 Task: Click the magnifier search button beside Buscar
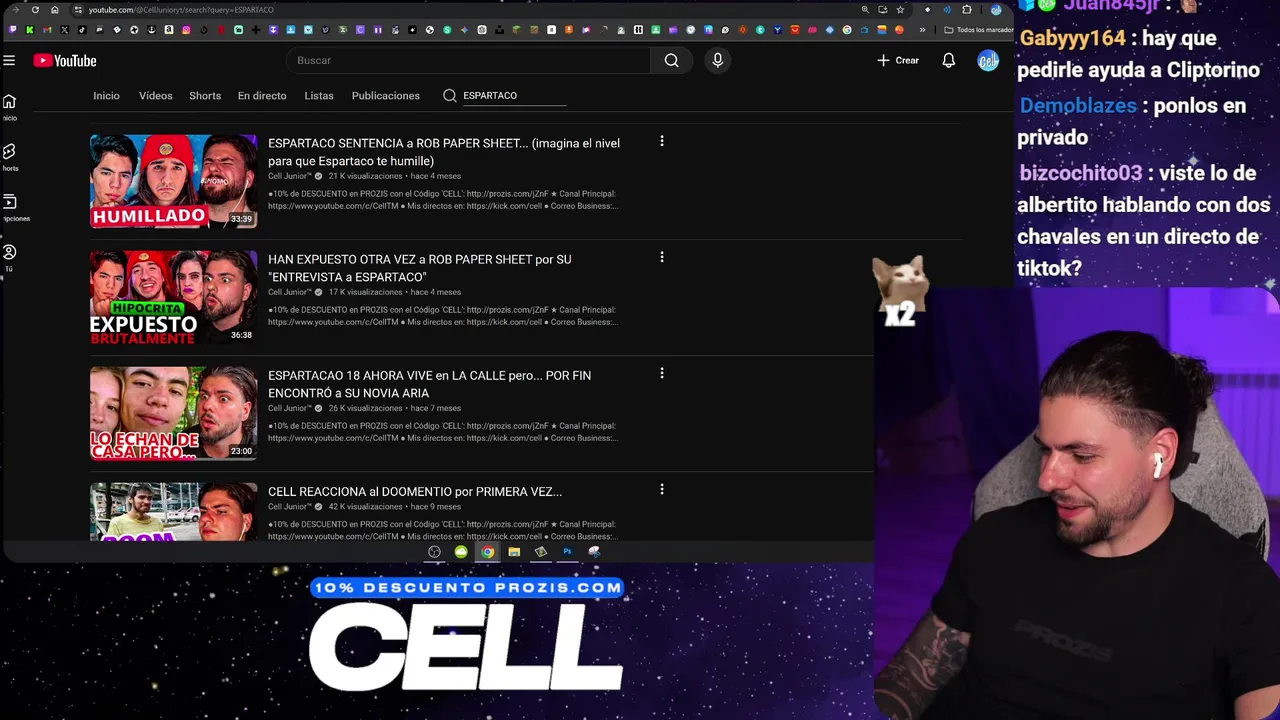[671, 60]
